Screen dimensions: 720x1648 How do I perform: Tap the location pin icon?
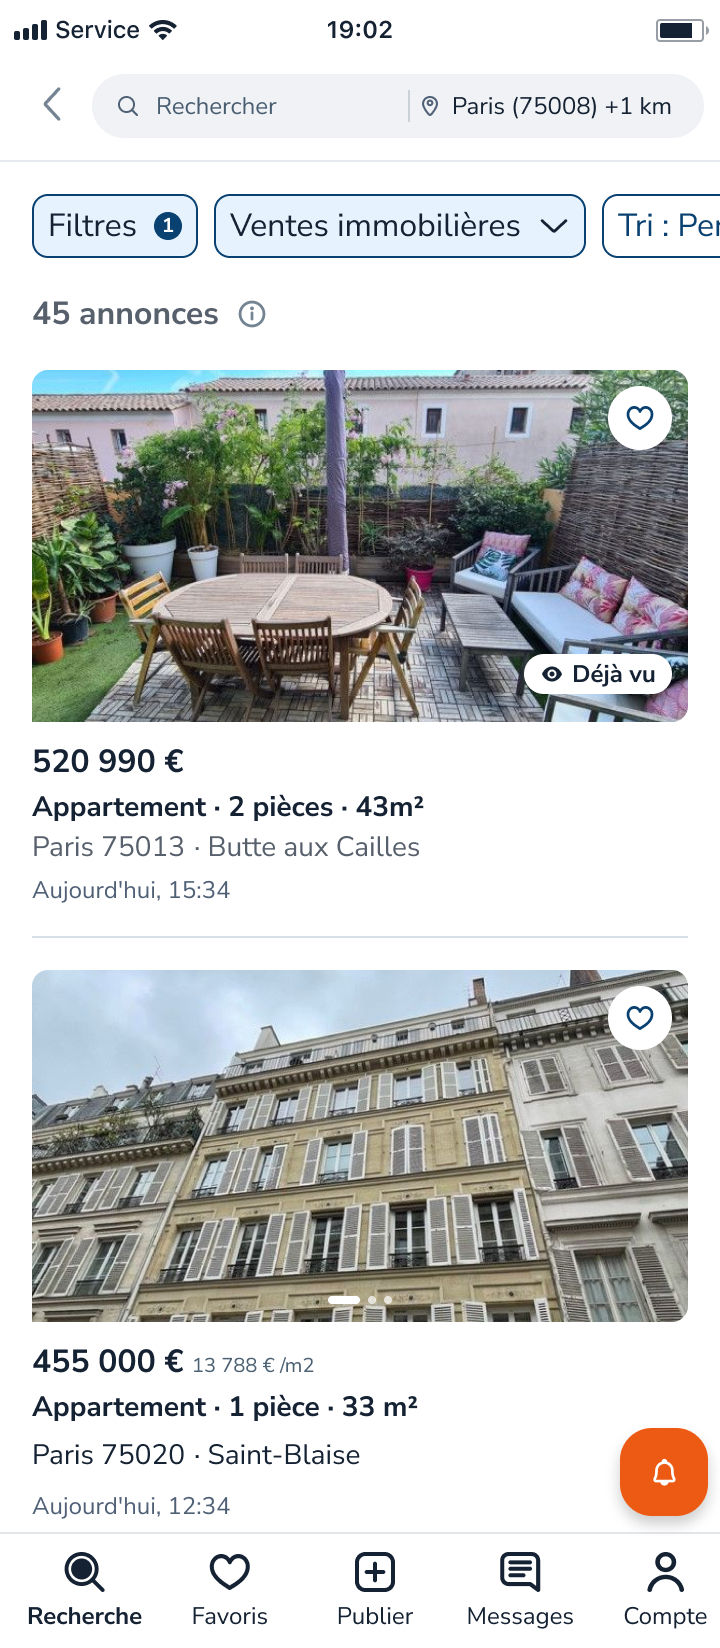tap(430, 106)
